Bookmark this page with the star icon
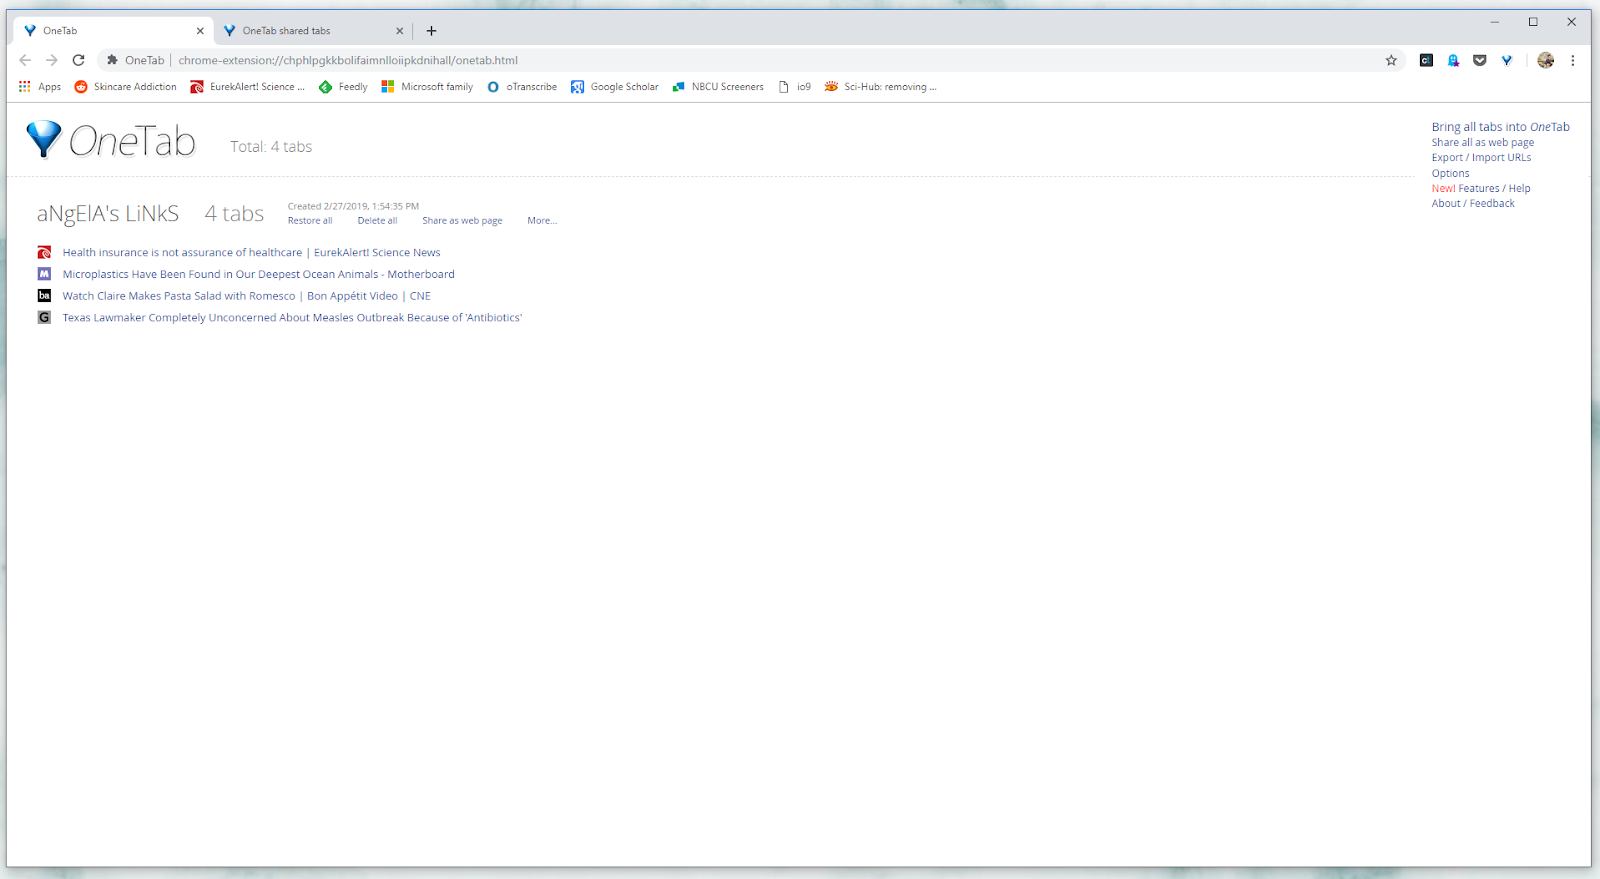1600x879 pixels. [1391, 60]
